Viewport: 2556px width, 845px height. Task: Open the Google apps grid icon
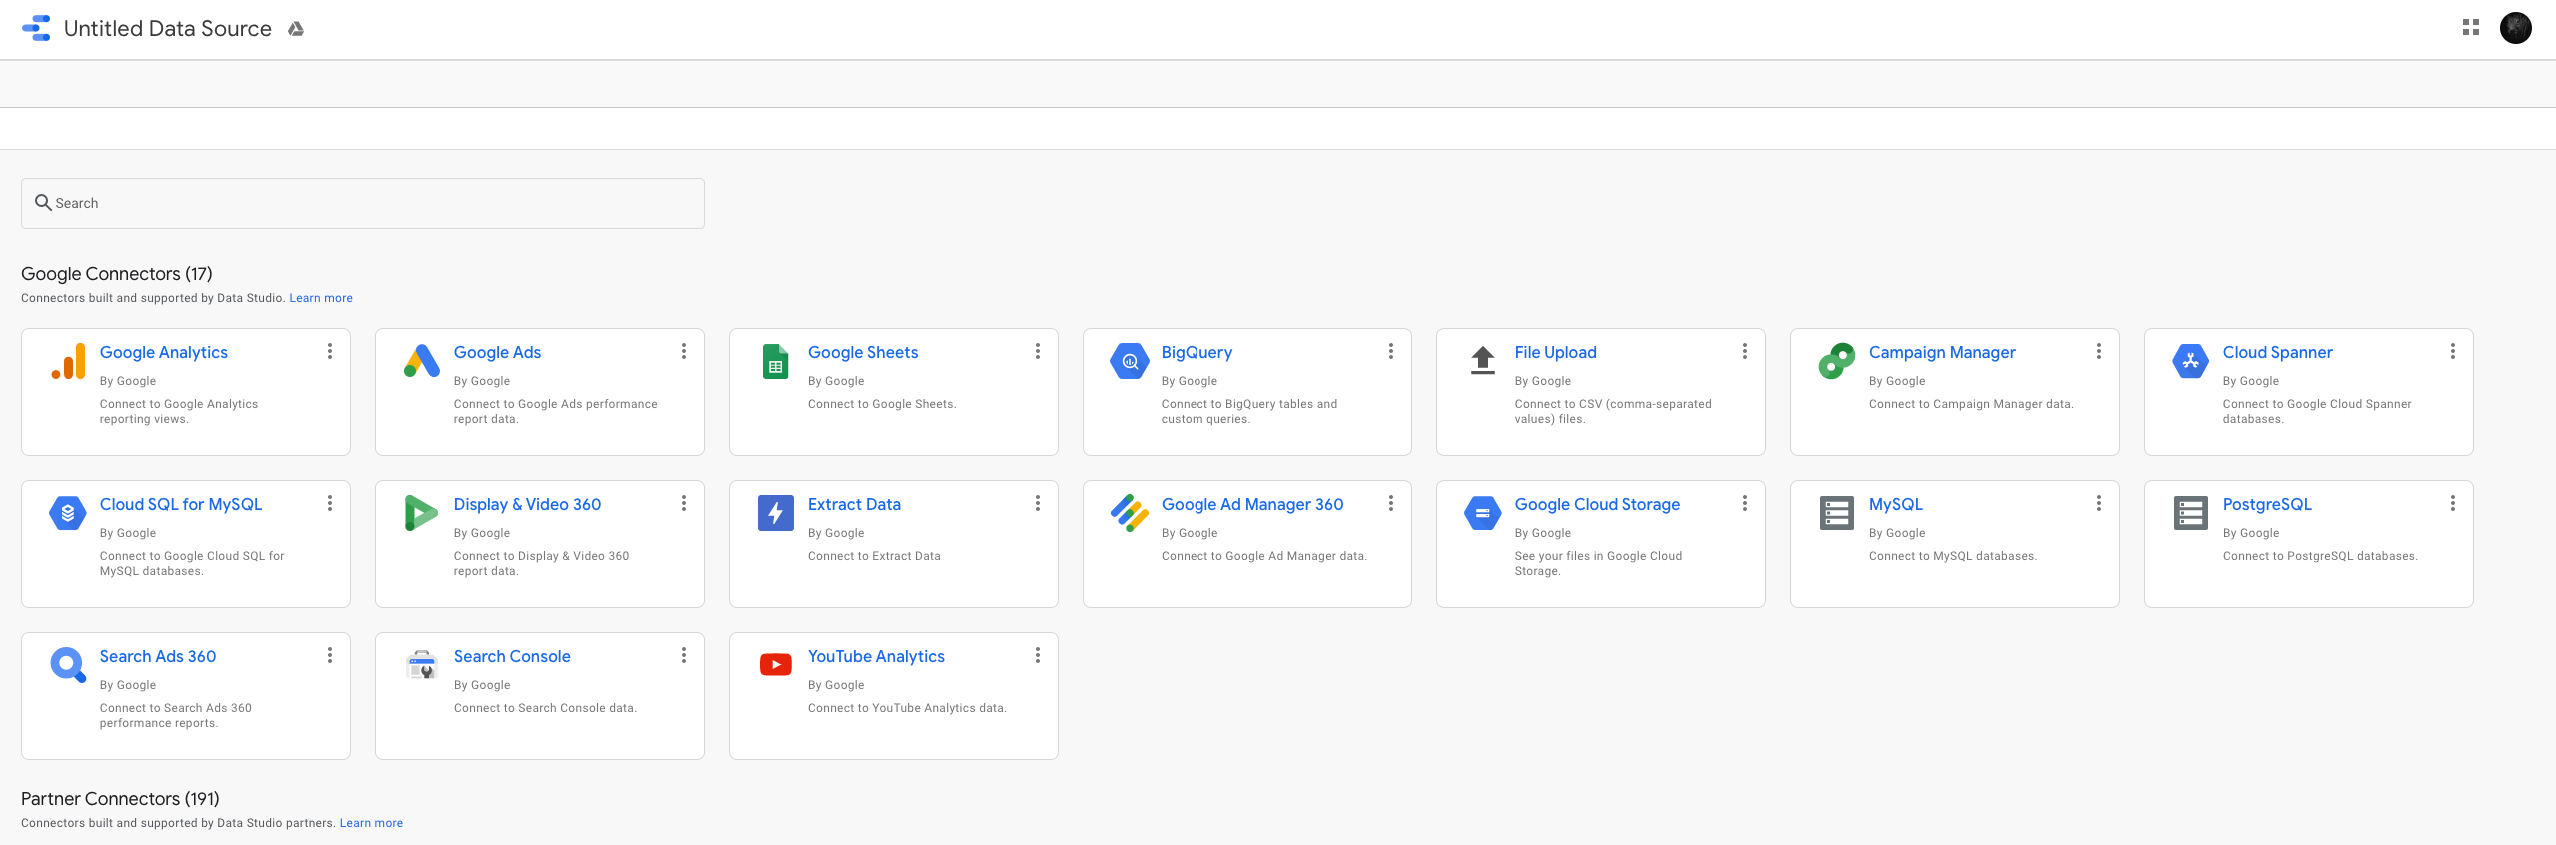click(2471, 28)
